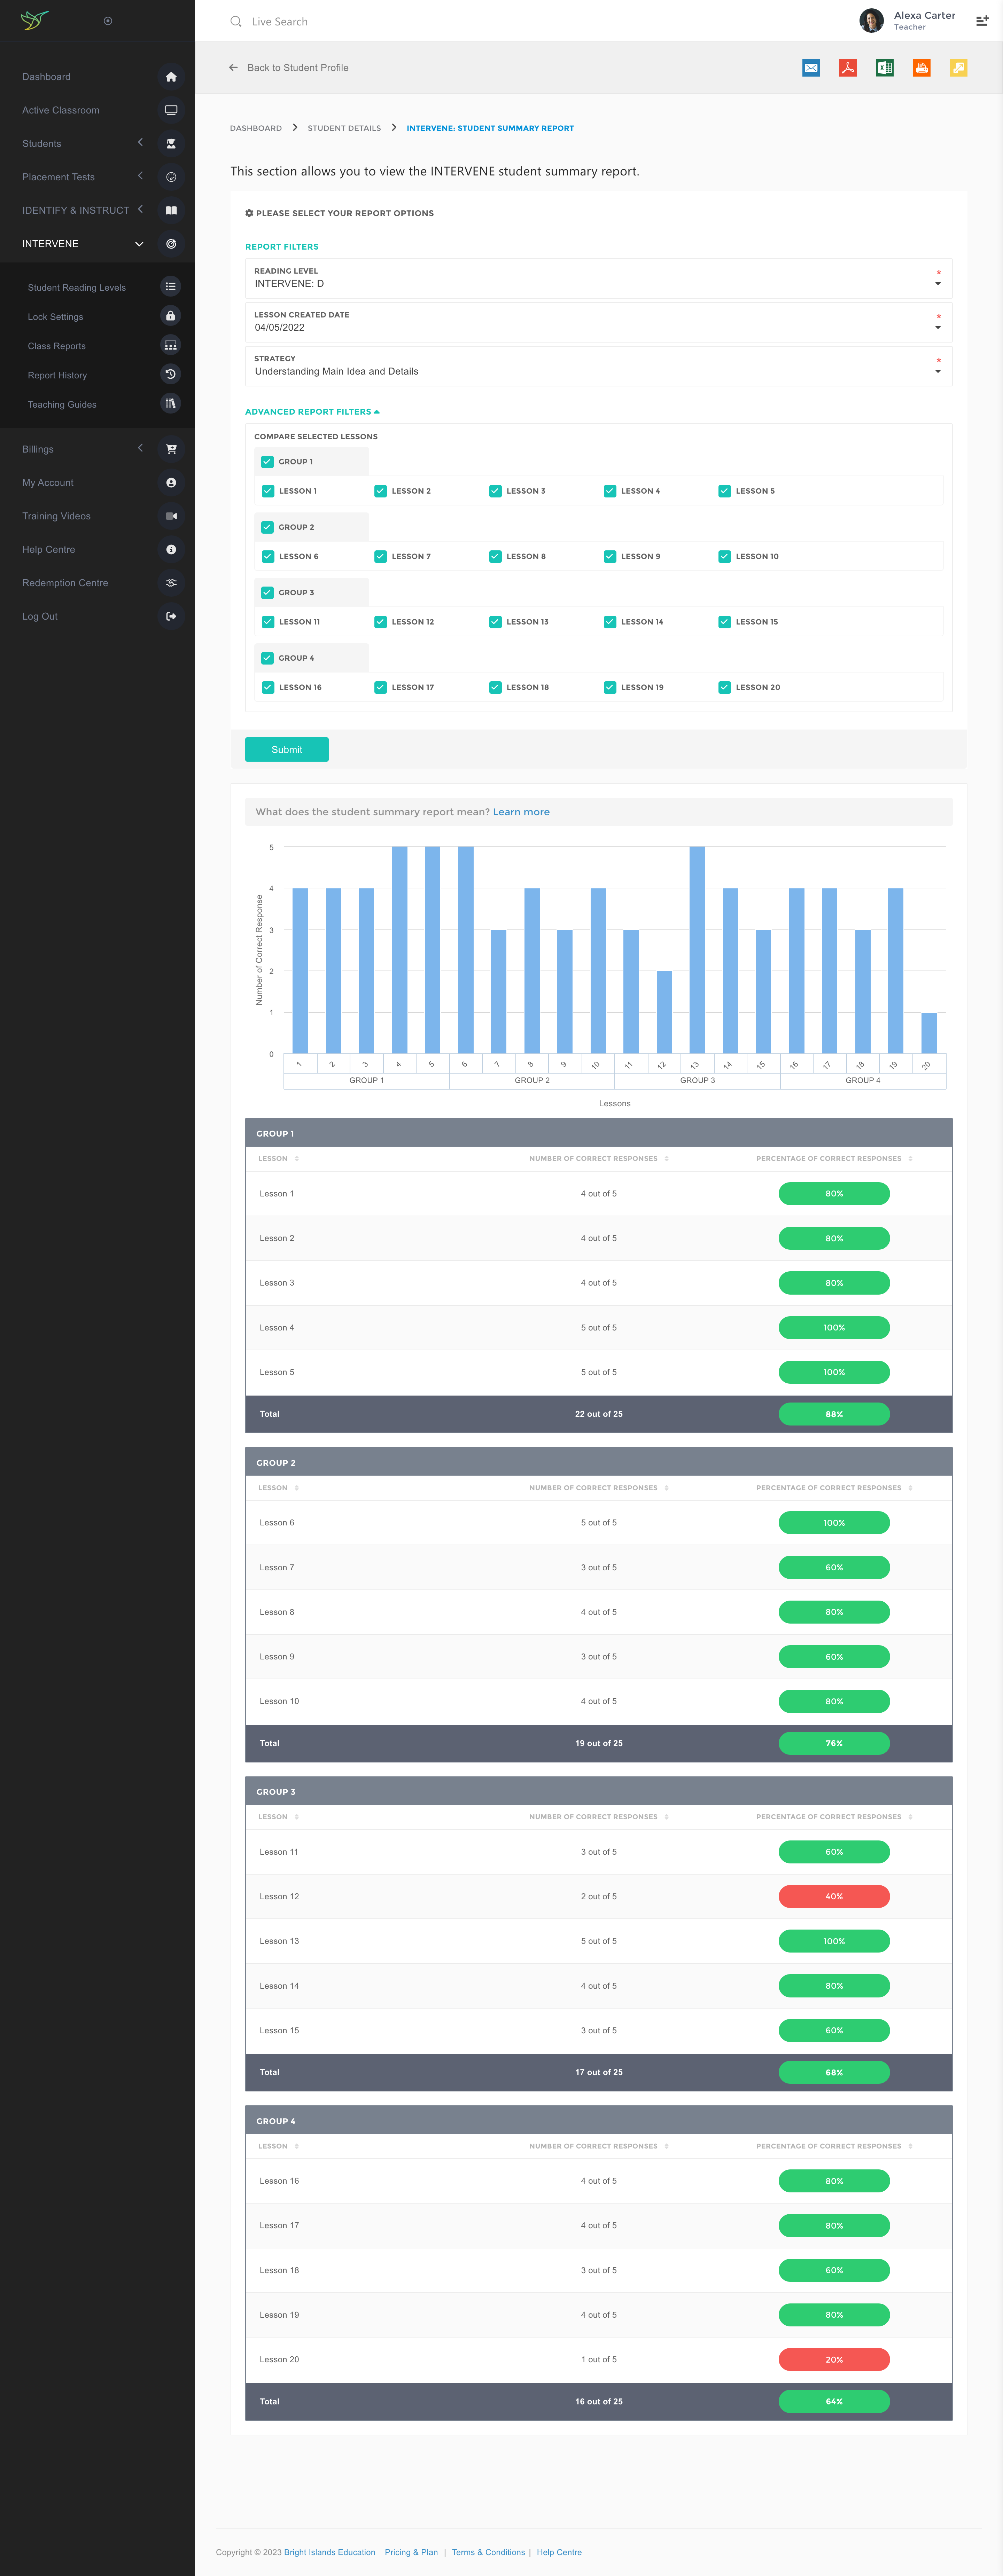The image size is (1003, 2576).
Task: Open Student Reading Levels menu item
Action: (77, 288)
